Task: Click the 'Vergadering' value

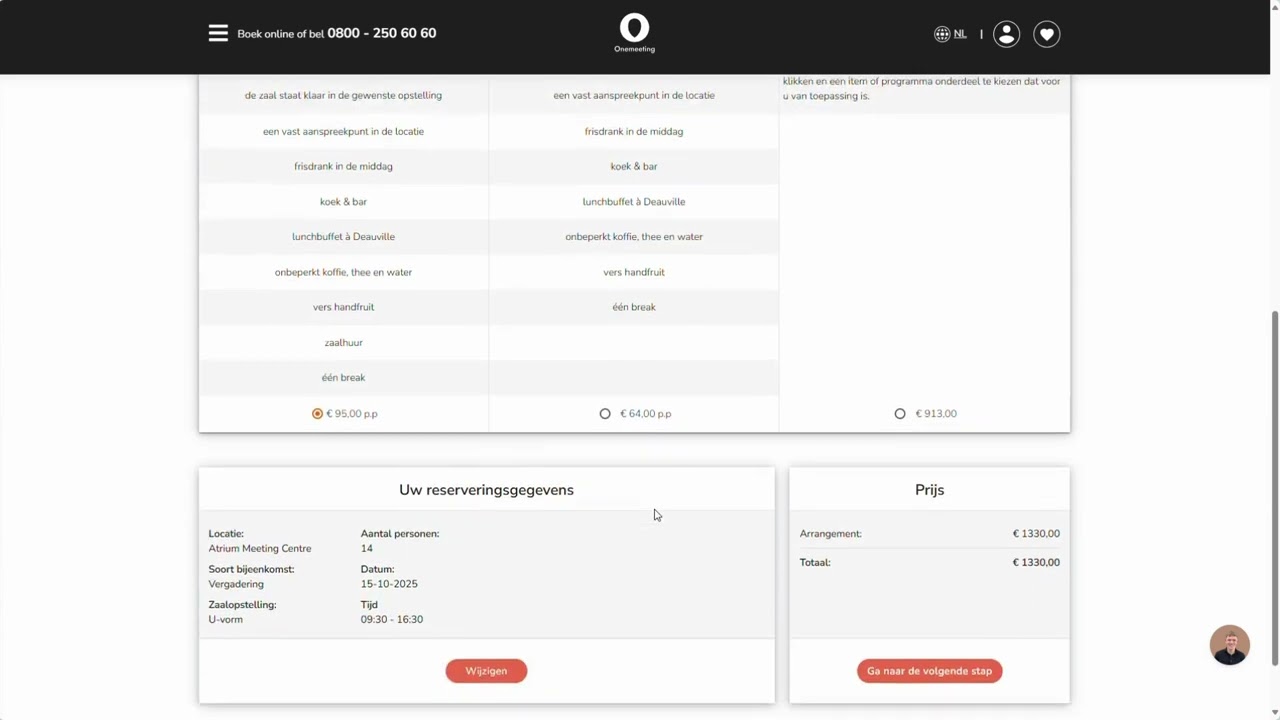Action: [236, 584]
